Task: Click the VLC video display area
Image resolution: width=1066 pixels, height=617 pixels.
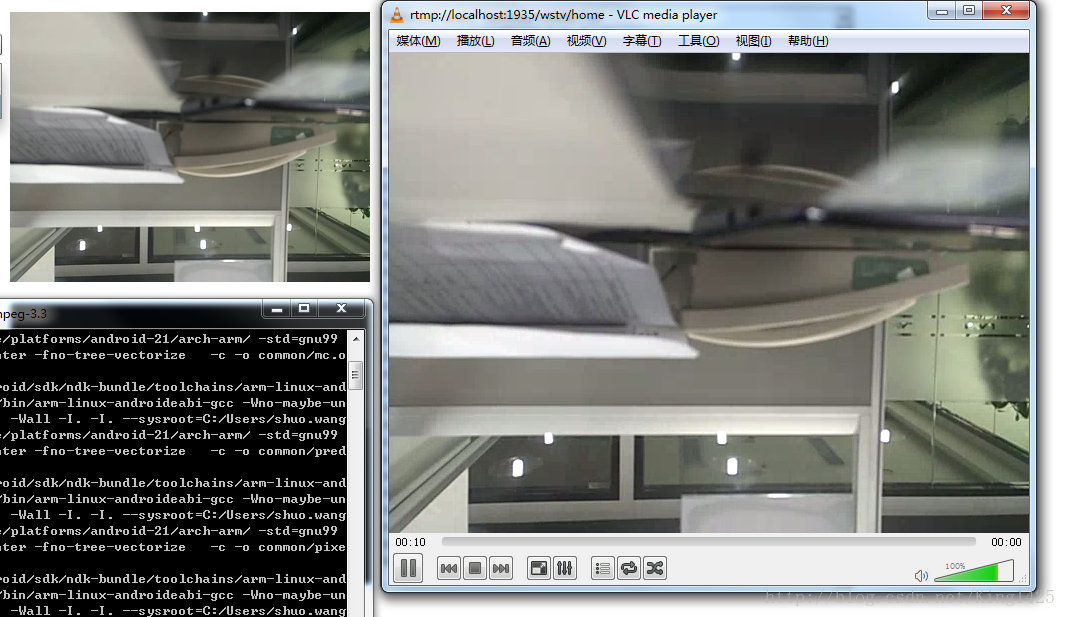Action: click(709, 293)
